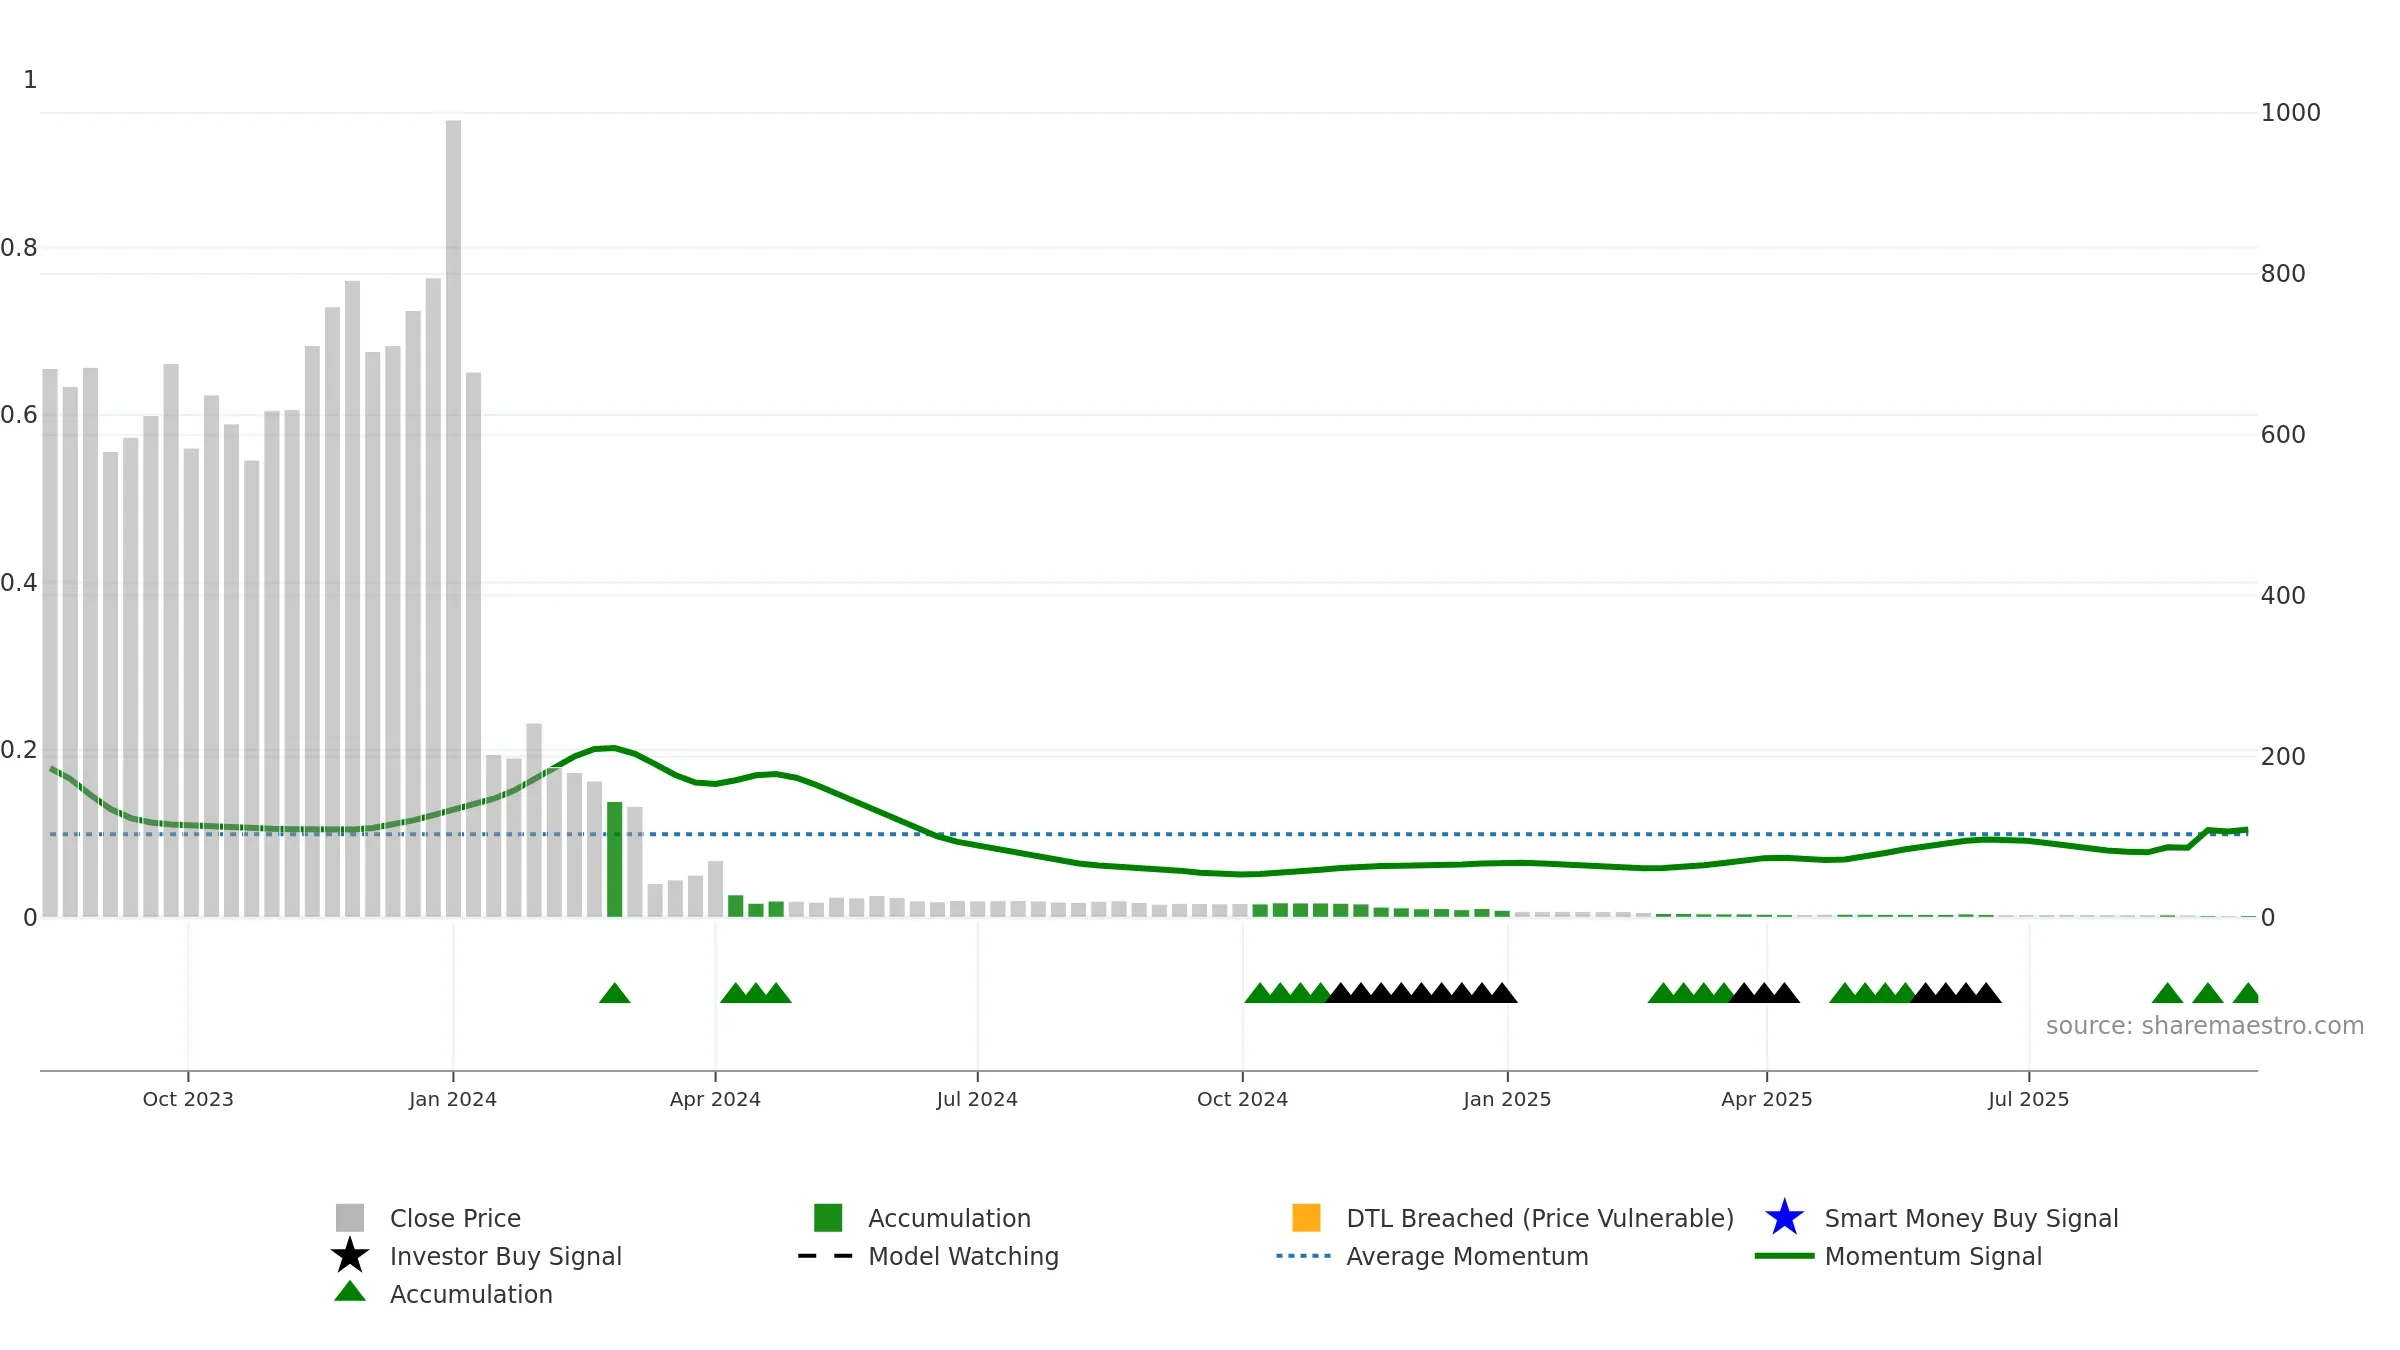Click the lone green triangle marker before Apr 2024
Image resolution: width=2400 pixels, height=1350 pixels.
pyautogui.click(x=615, y=993)
